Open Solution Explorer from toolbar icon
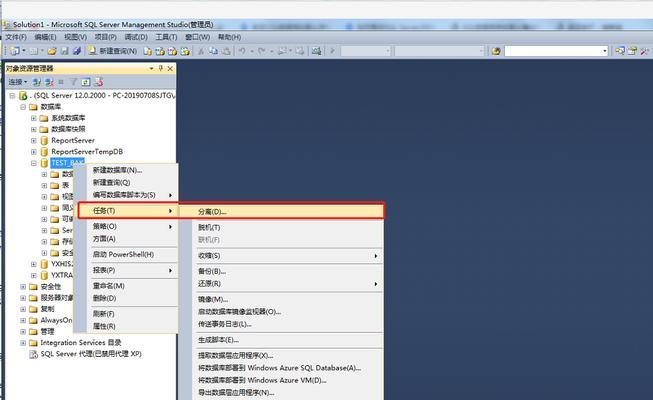The image size is (653, 400). [x=620, y=51]
